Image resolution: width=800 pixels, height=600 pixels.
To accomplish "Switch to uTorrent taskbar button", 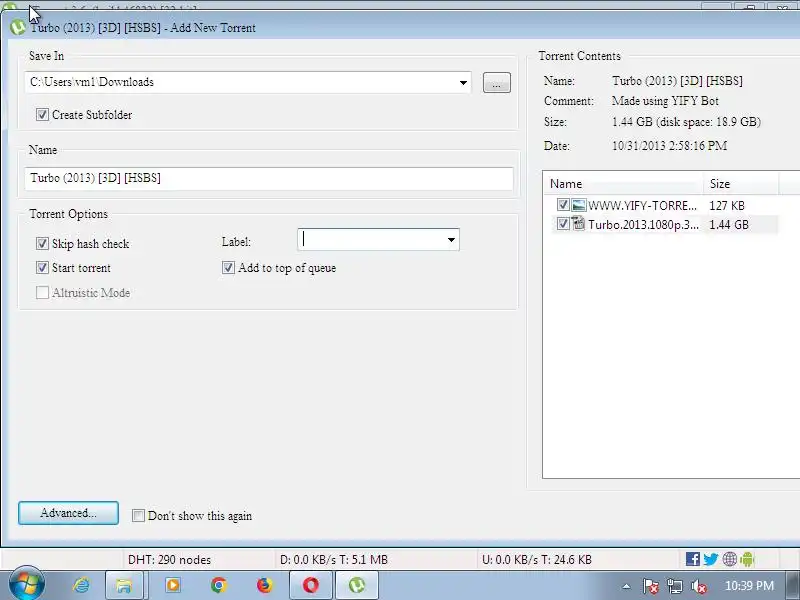I will point(357,585).
